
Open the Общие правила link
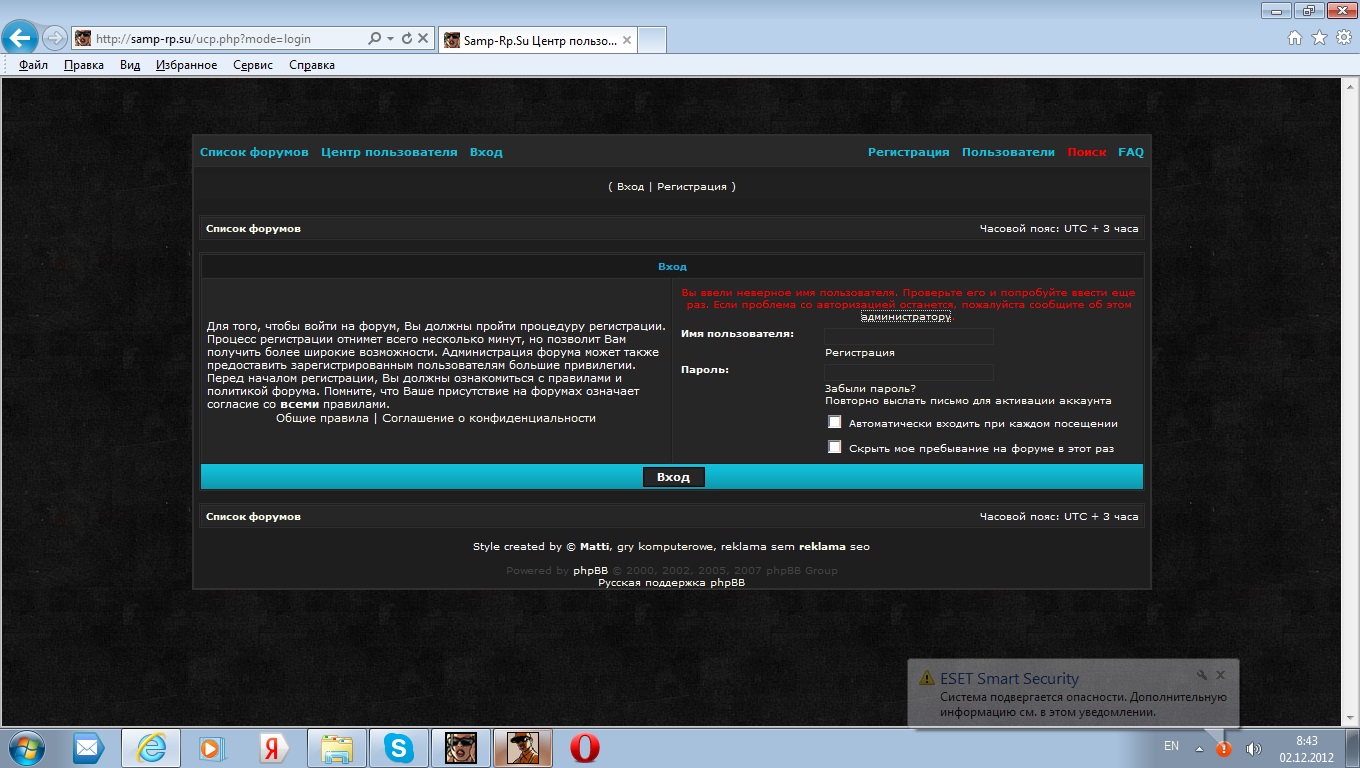[322, 418]
